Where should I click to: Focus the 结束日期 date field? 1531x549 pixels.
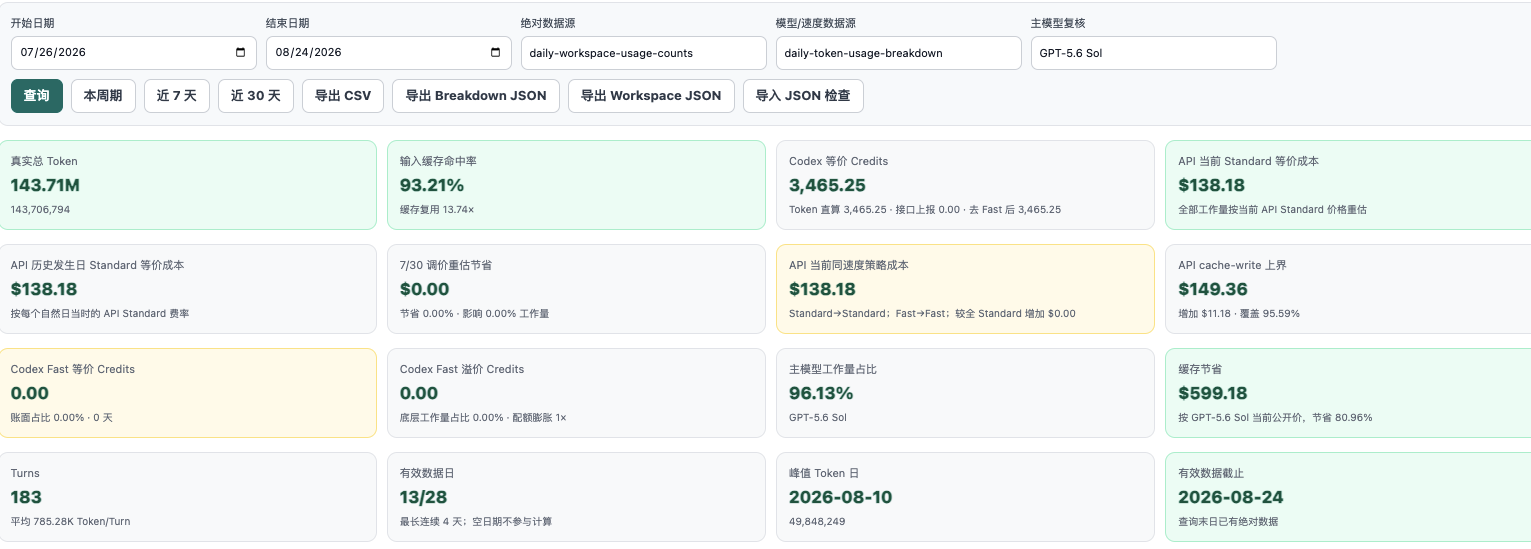tap(389, 53)
